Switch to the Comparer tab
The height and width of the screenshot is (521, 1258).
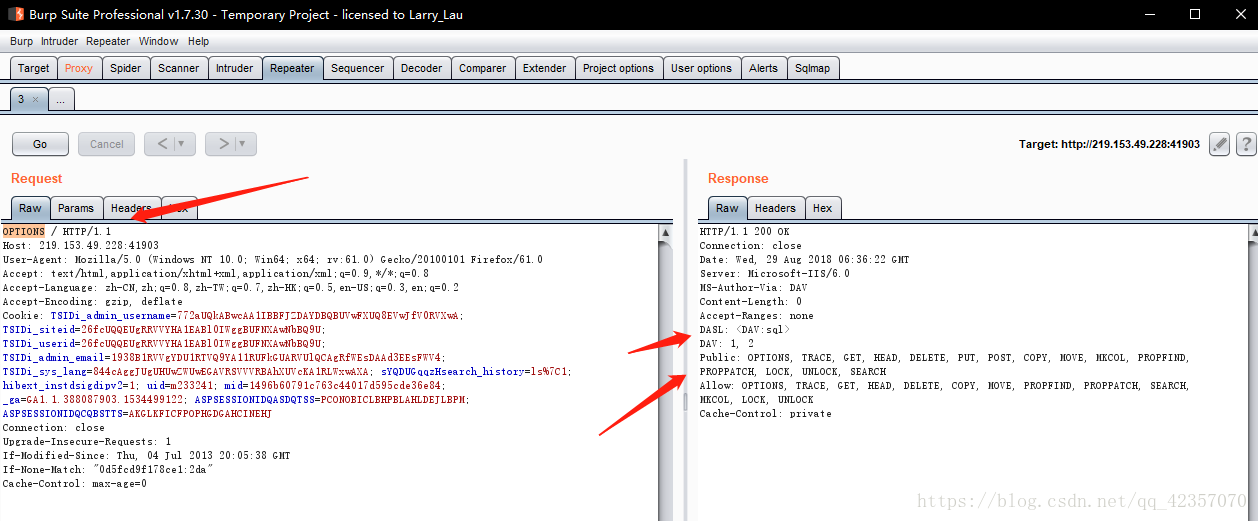[482, 68]
